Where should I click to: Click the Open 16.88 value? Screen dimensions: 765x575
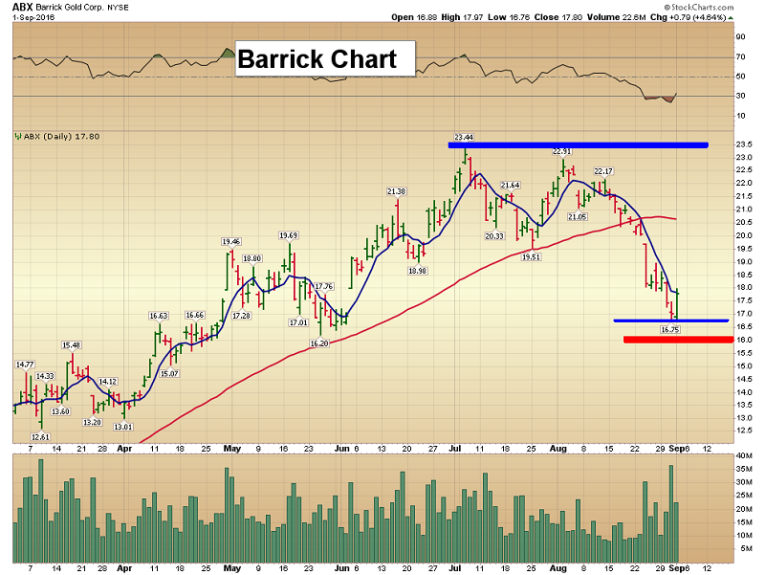point(414,18)
